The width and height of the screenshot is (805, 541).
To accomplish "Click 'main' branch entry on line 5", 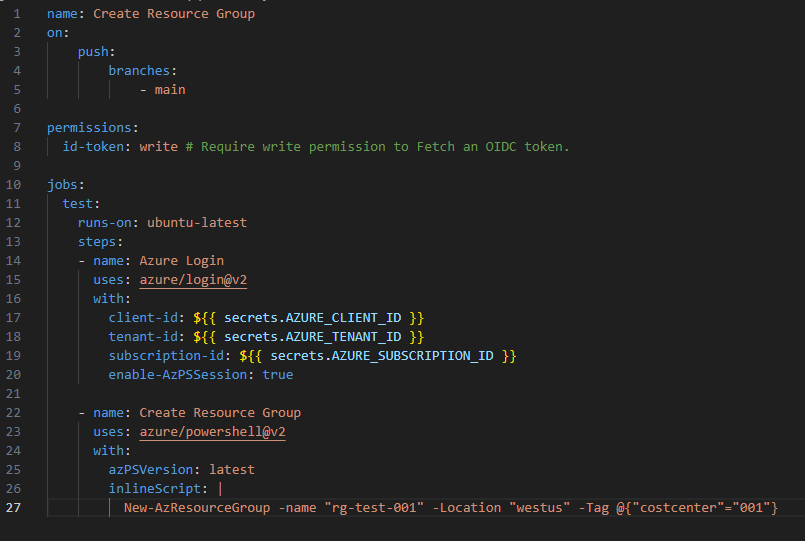I will [170, 90].
